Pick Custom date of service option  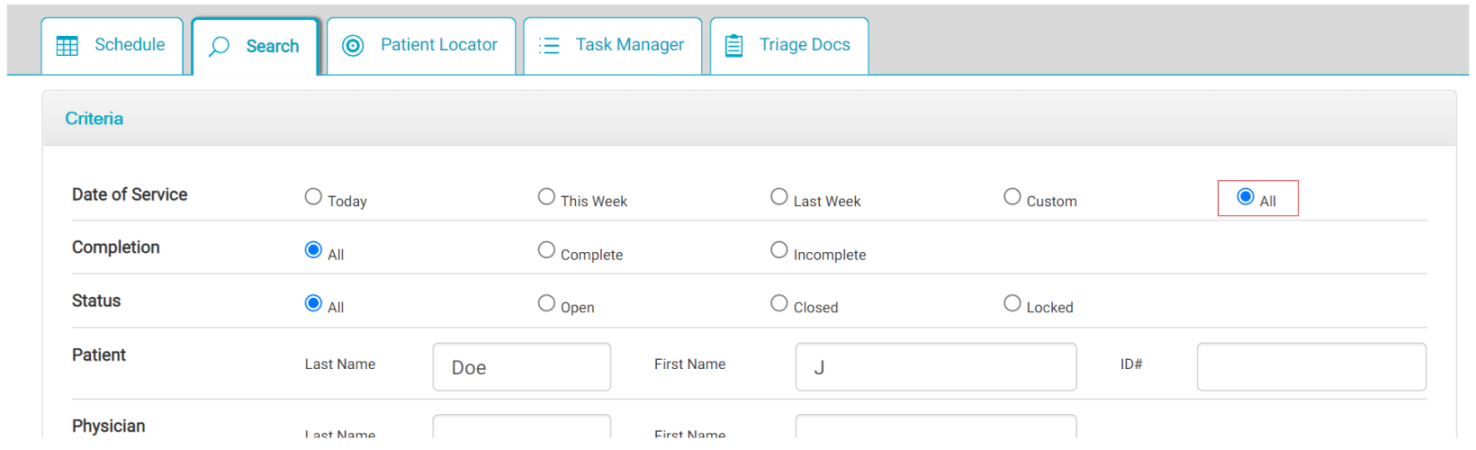1012,197
